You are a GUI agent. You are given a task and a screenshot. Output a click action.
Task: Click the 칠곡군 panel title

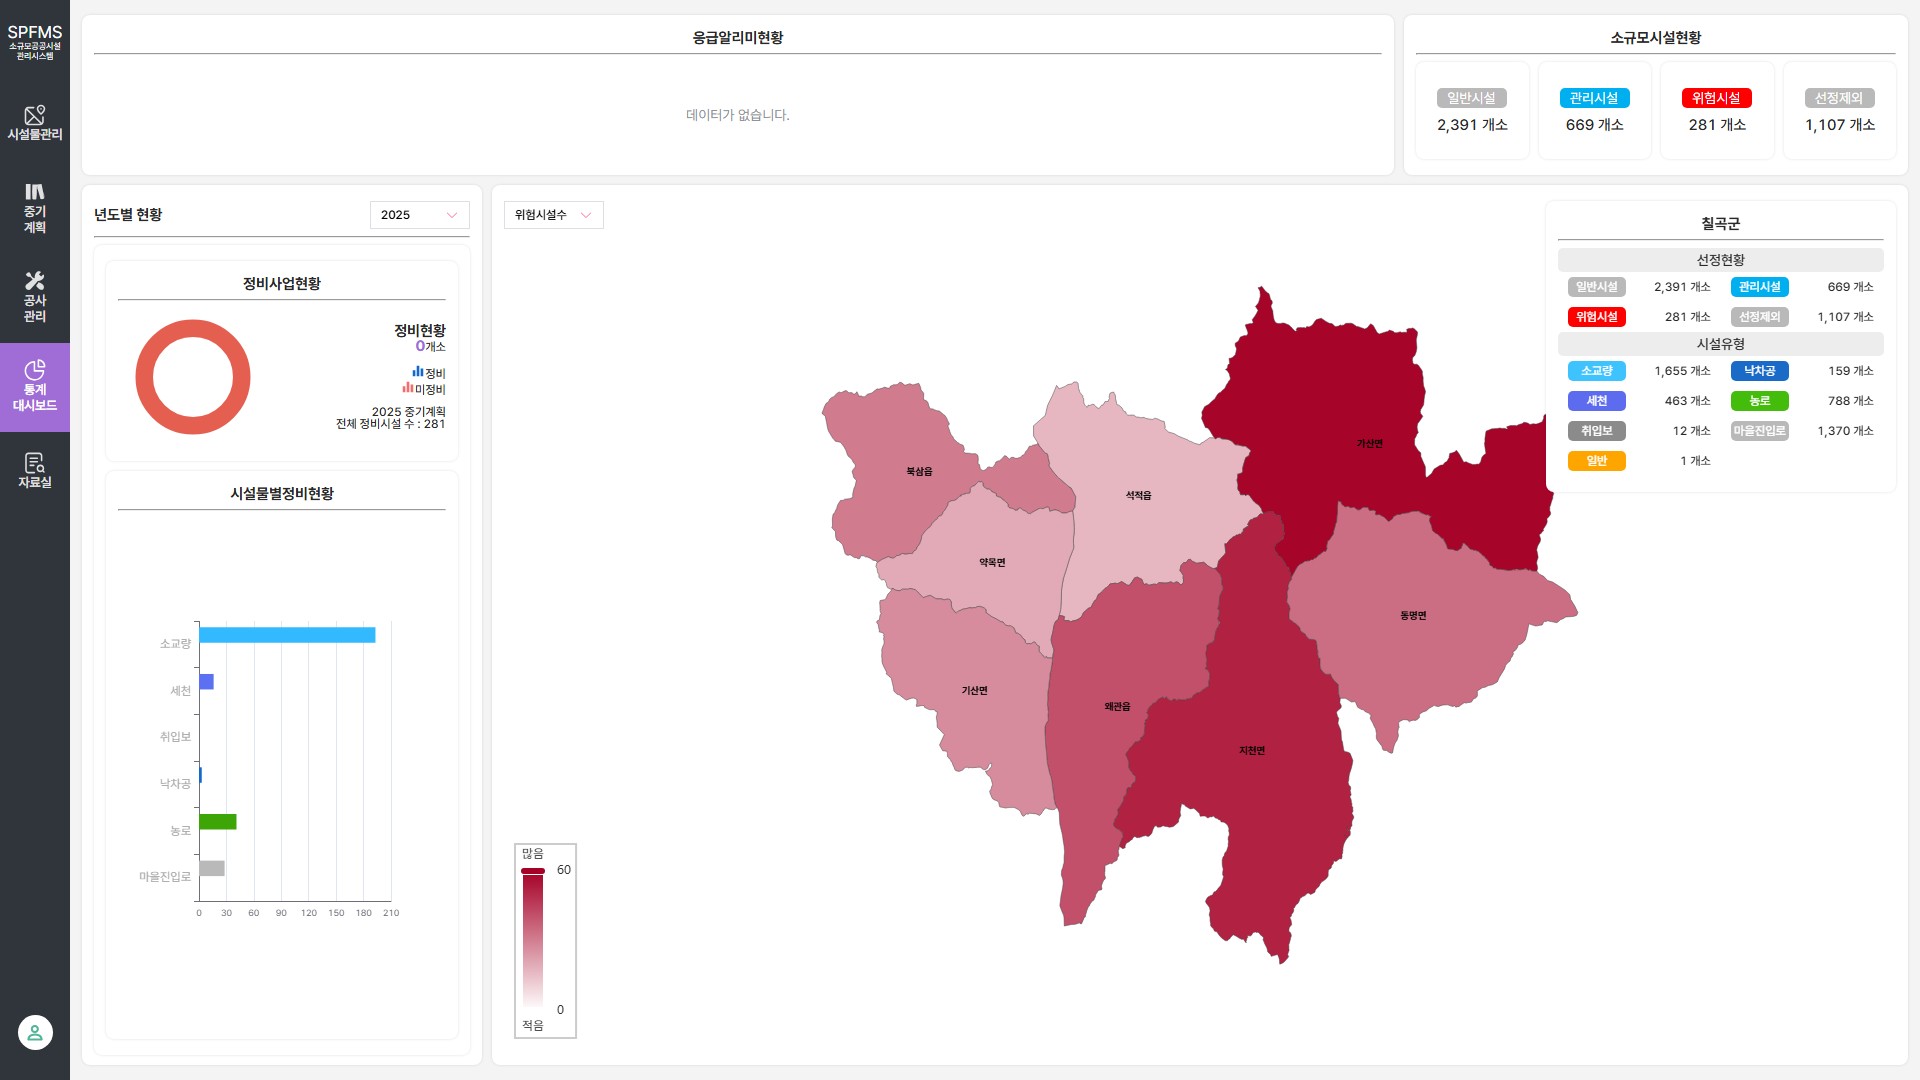tap(1720, 224)
